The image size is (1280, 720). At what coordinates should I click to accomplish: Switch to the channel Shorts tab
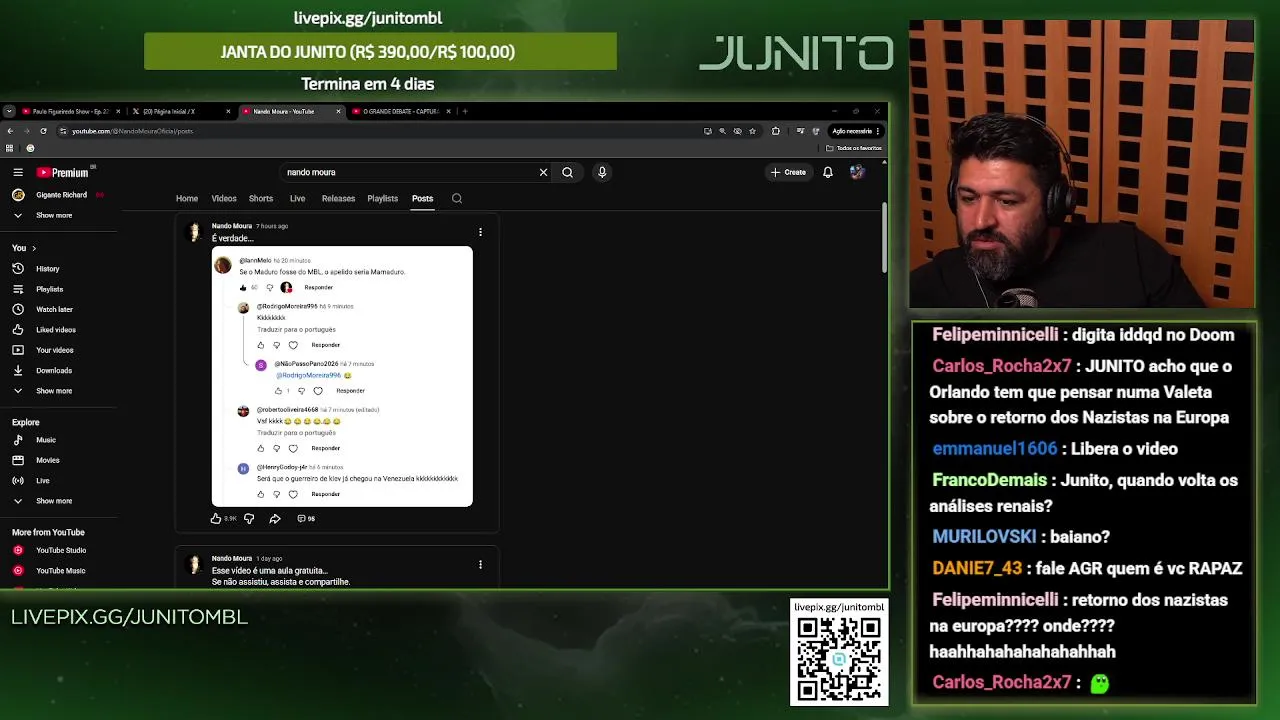[261, 198]
